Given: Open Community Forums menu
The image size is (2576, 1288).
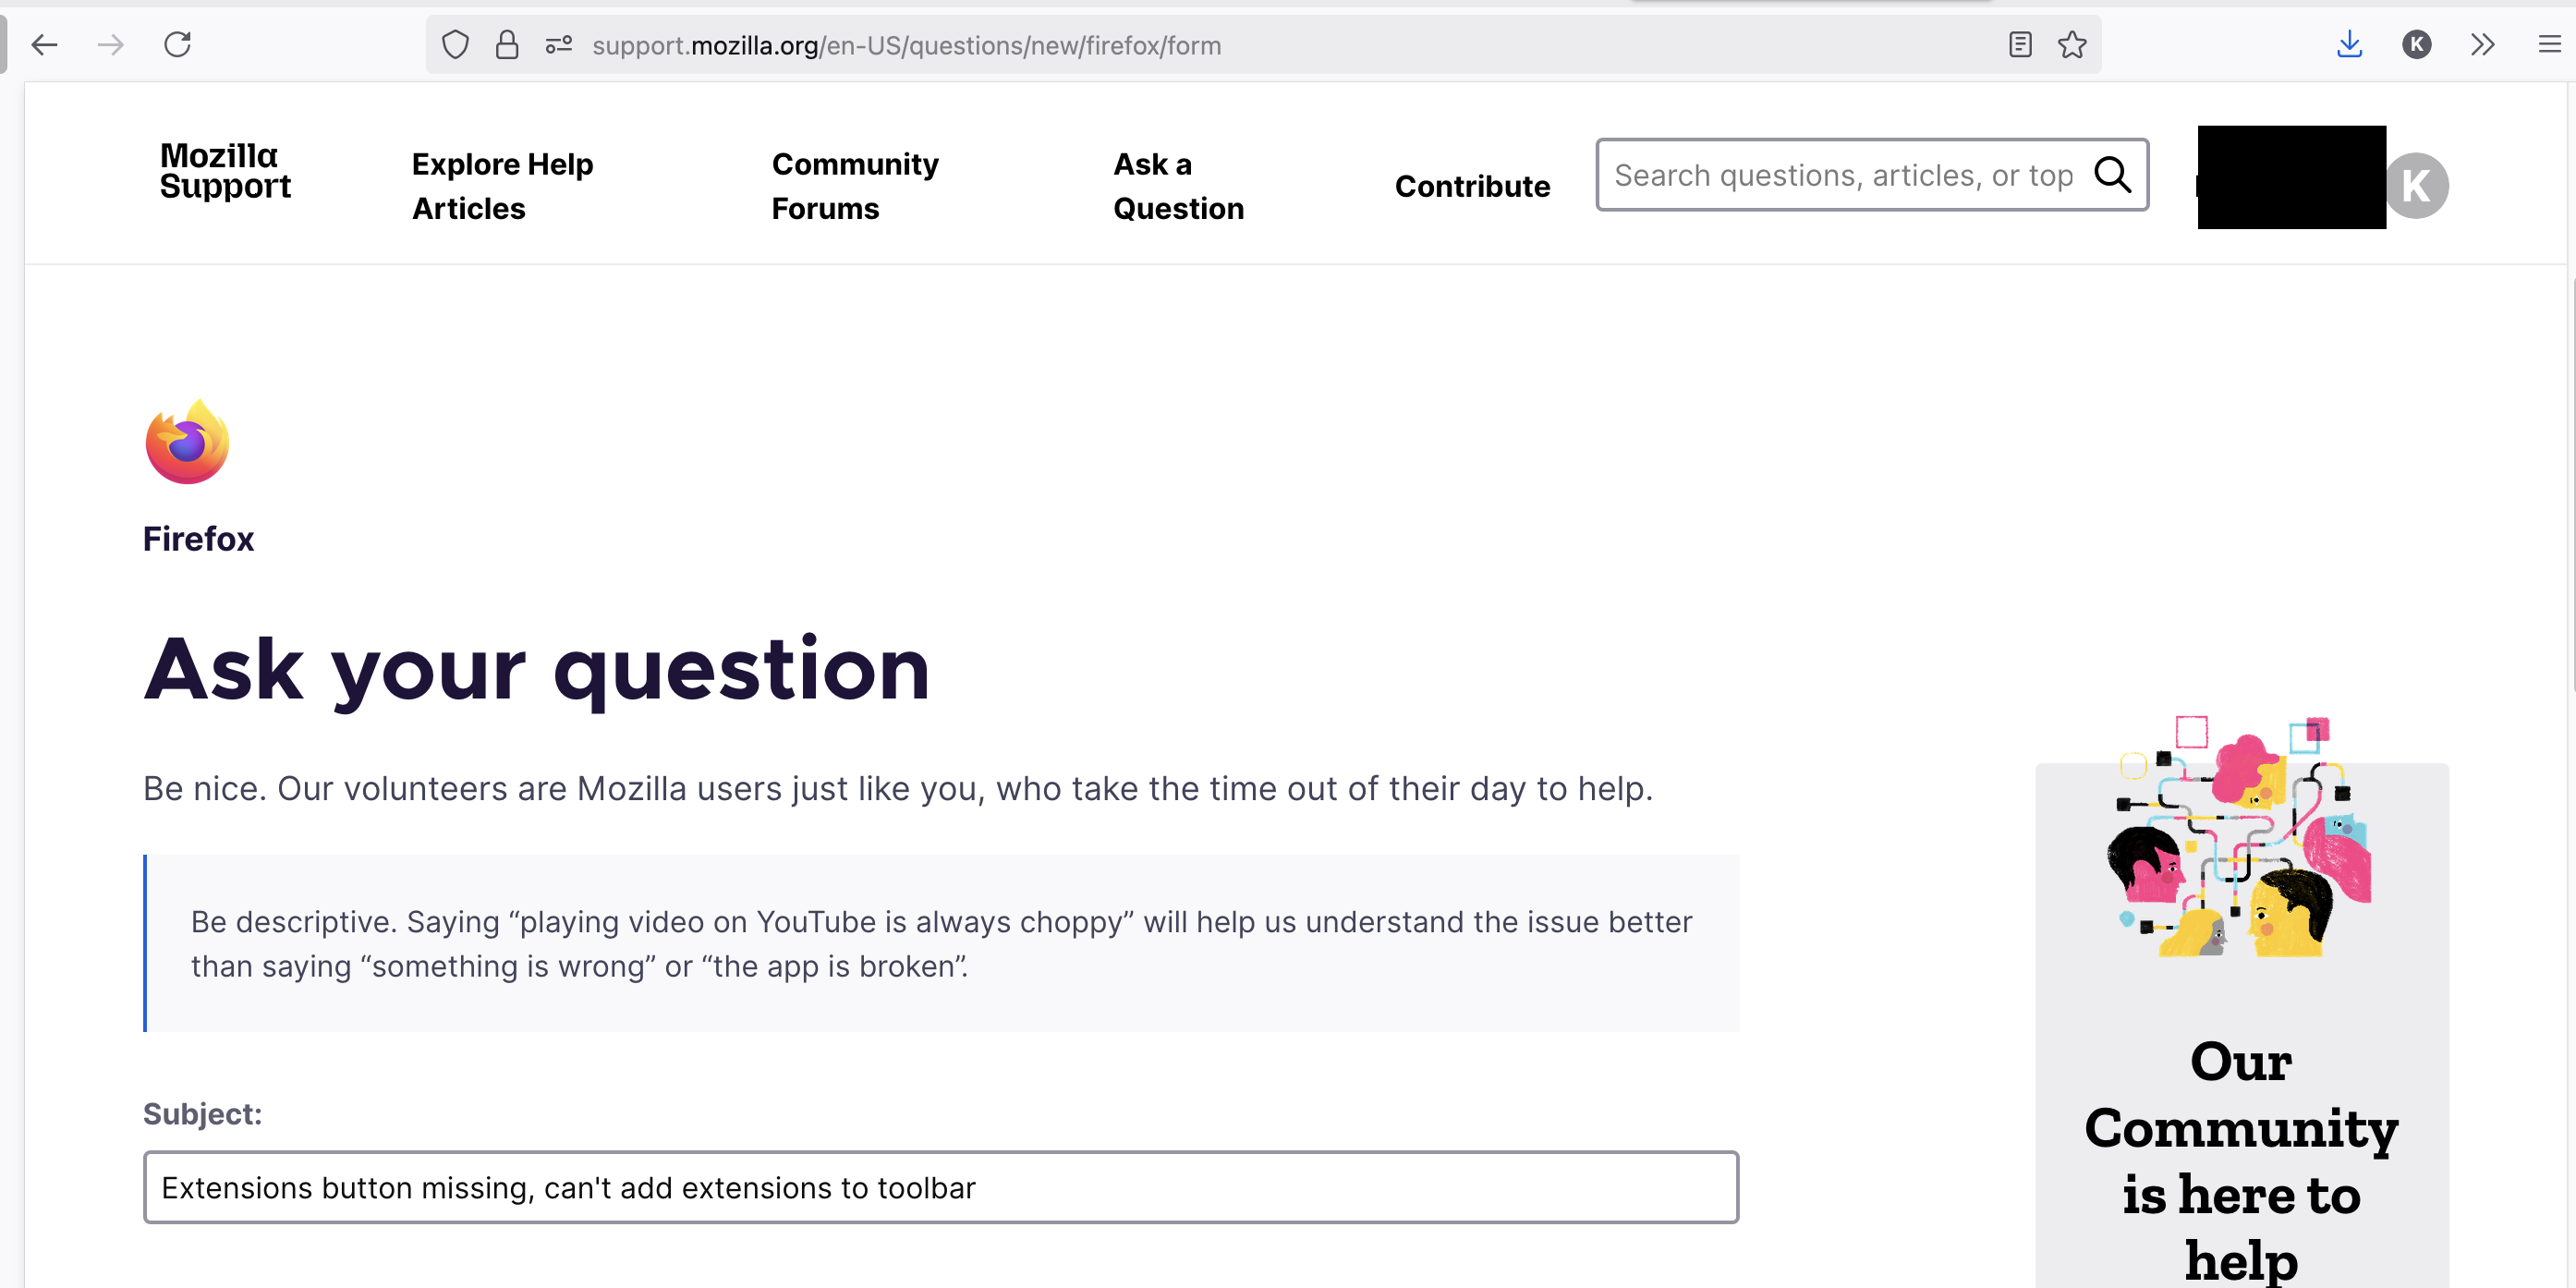Looking at the screenshot, I should point(854,186).
